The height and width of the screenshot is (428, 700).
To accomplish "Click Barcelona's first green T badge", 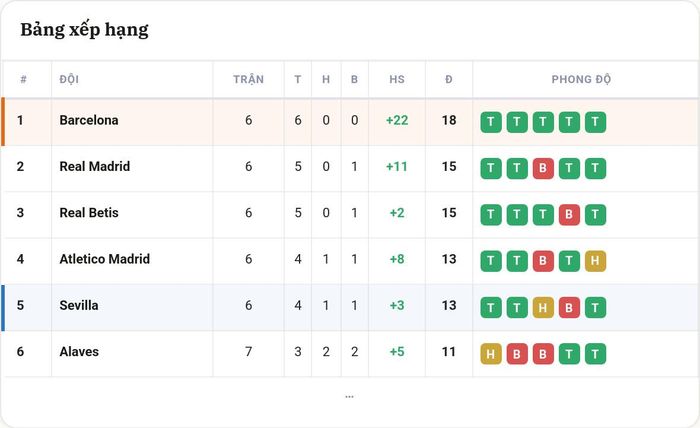I will (x=491, y=122).
